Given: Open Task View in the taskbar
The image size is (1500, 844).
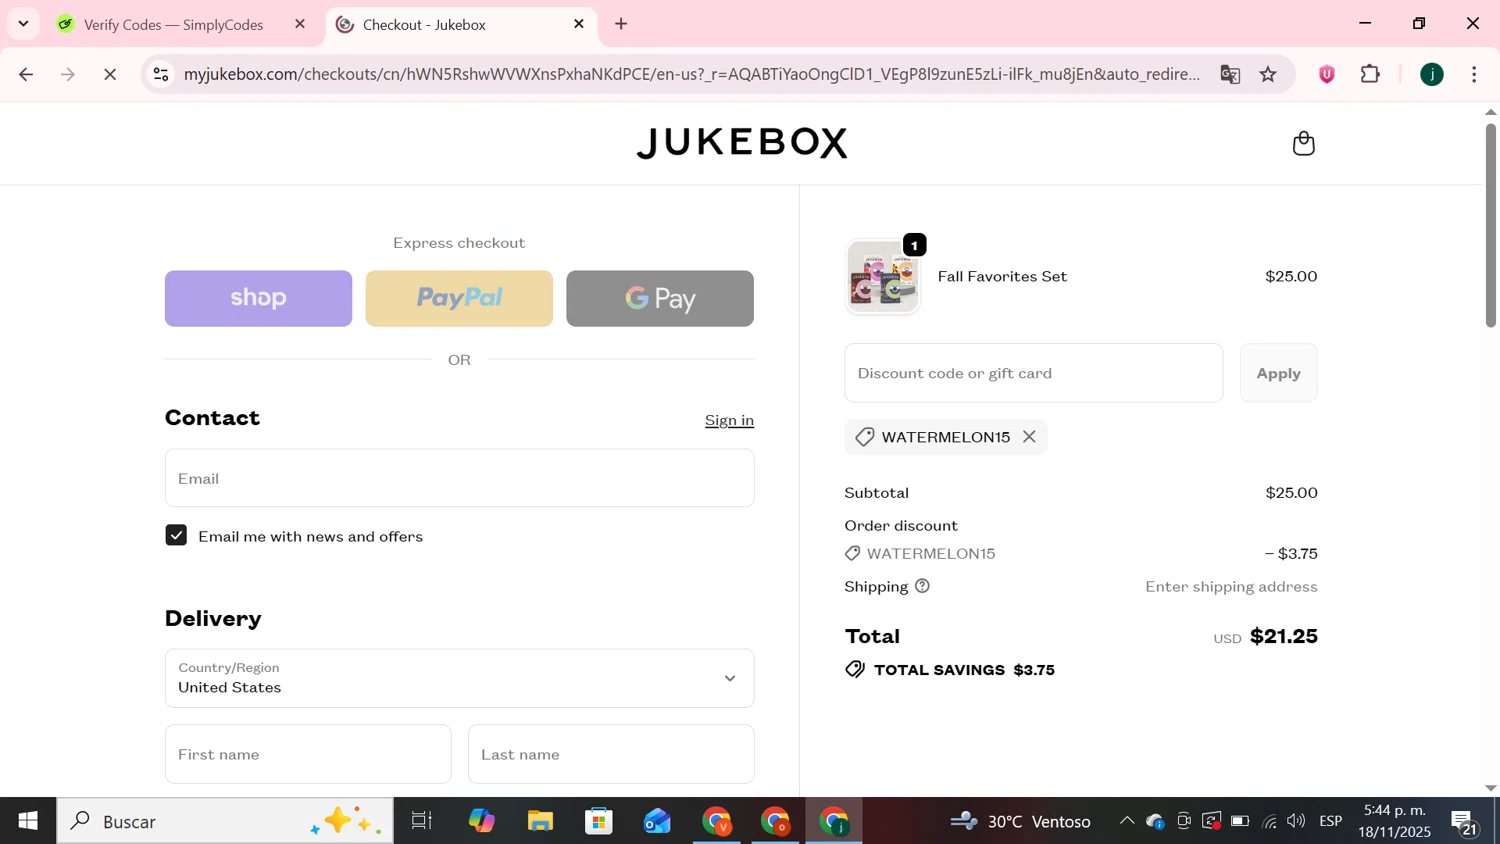Looking at the screenshot, I should tap(422, 821).
